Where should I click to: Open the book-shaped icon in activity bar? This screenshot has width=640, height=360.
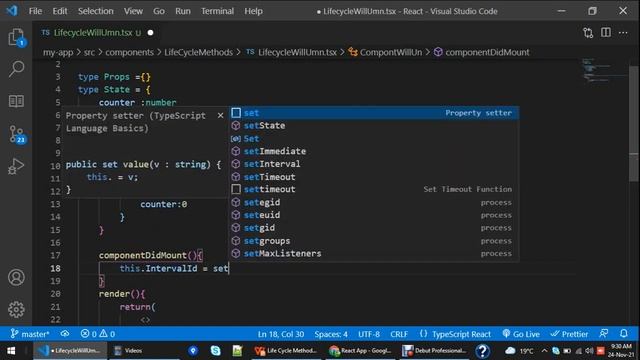click(16, 101)
